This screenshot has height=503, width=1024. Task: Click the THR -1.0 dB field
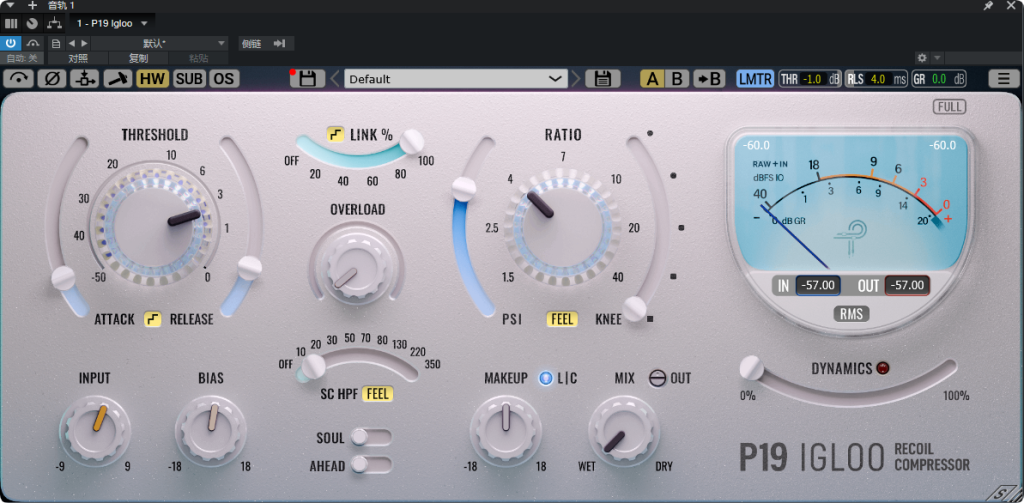pyautogui.click(x=810, y=79)
